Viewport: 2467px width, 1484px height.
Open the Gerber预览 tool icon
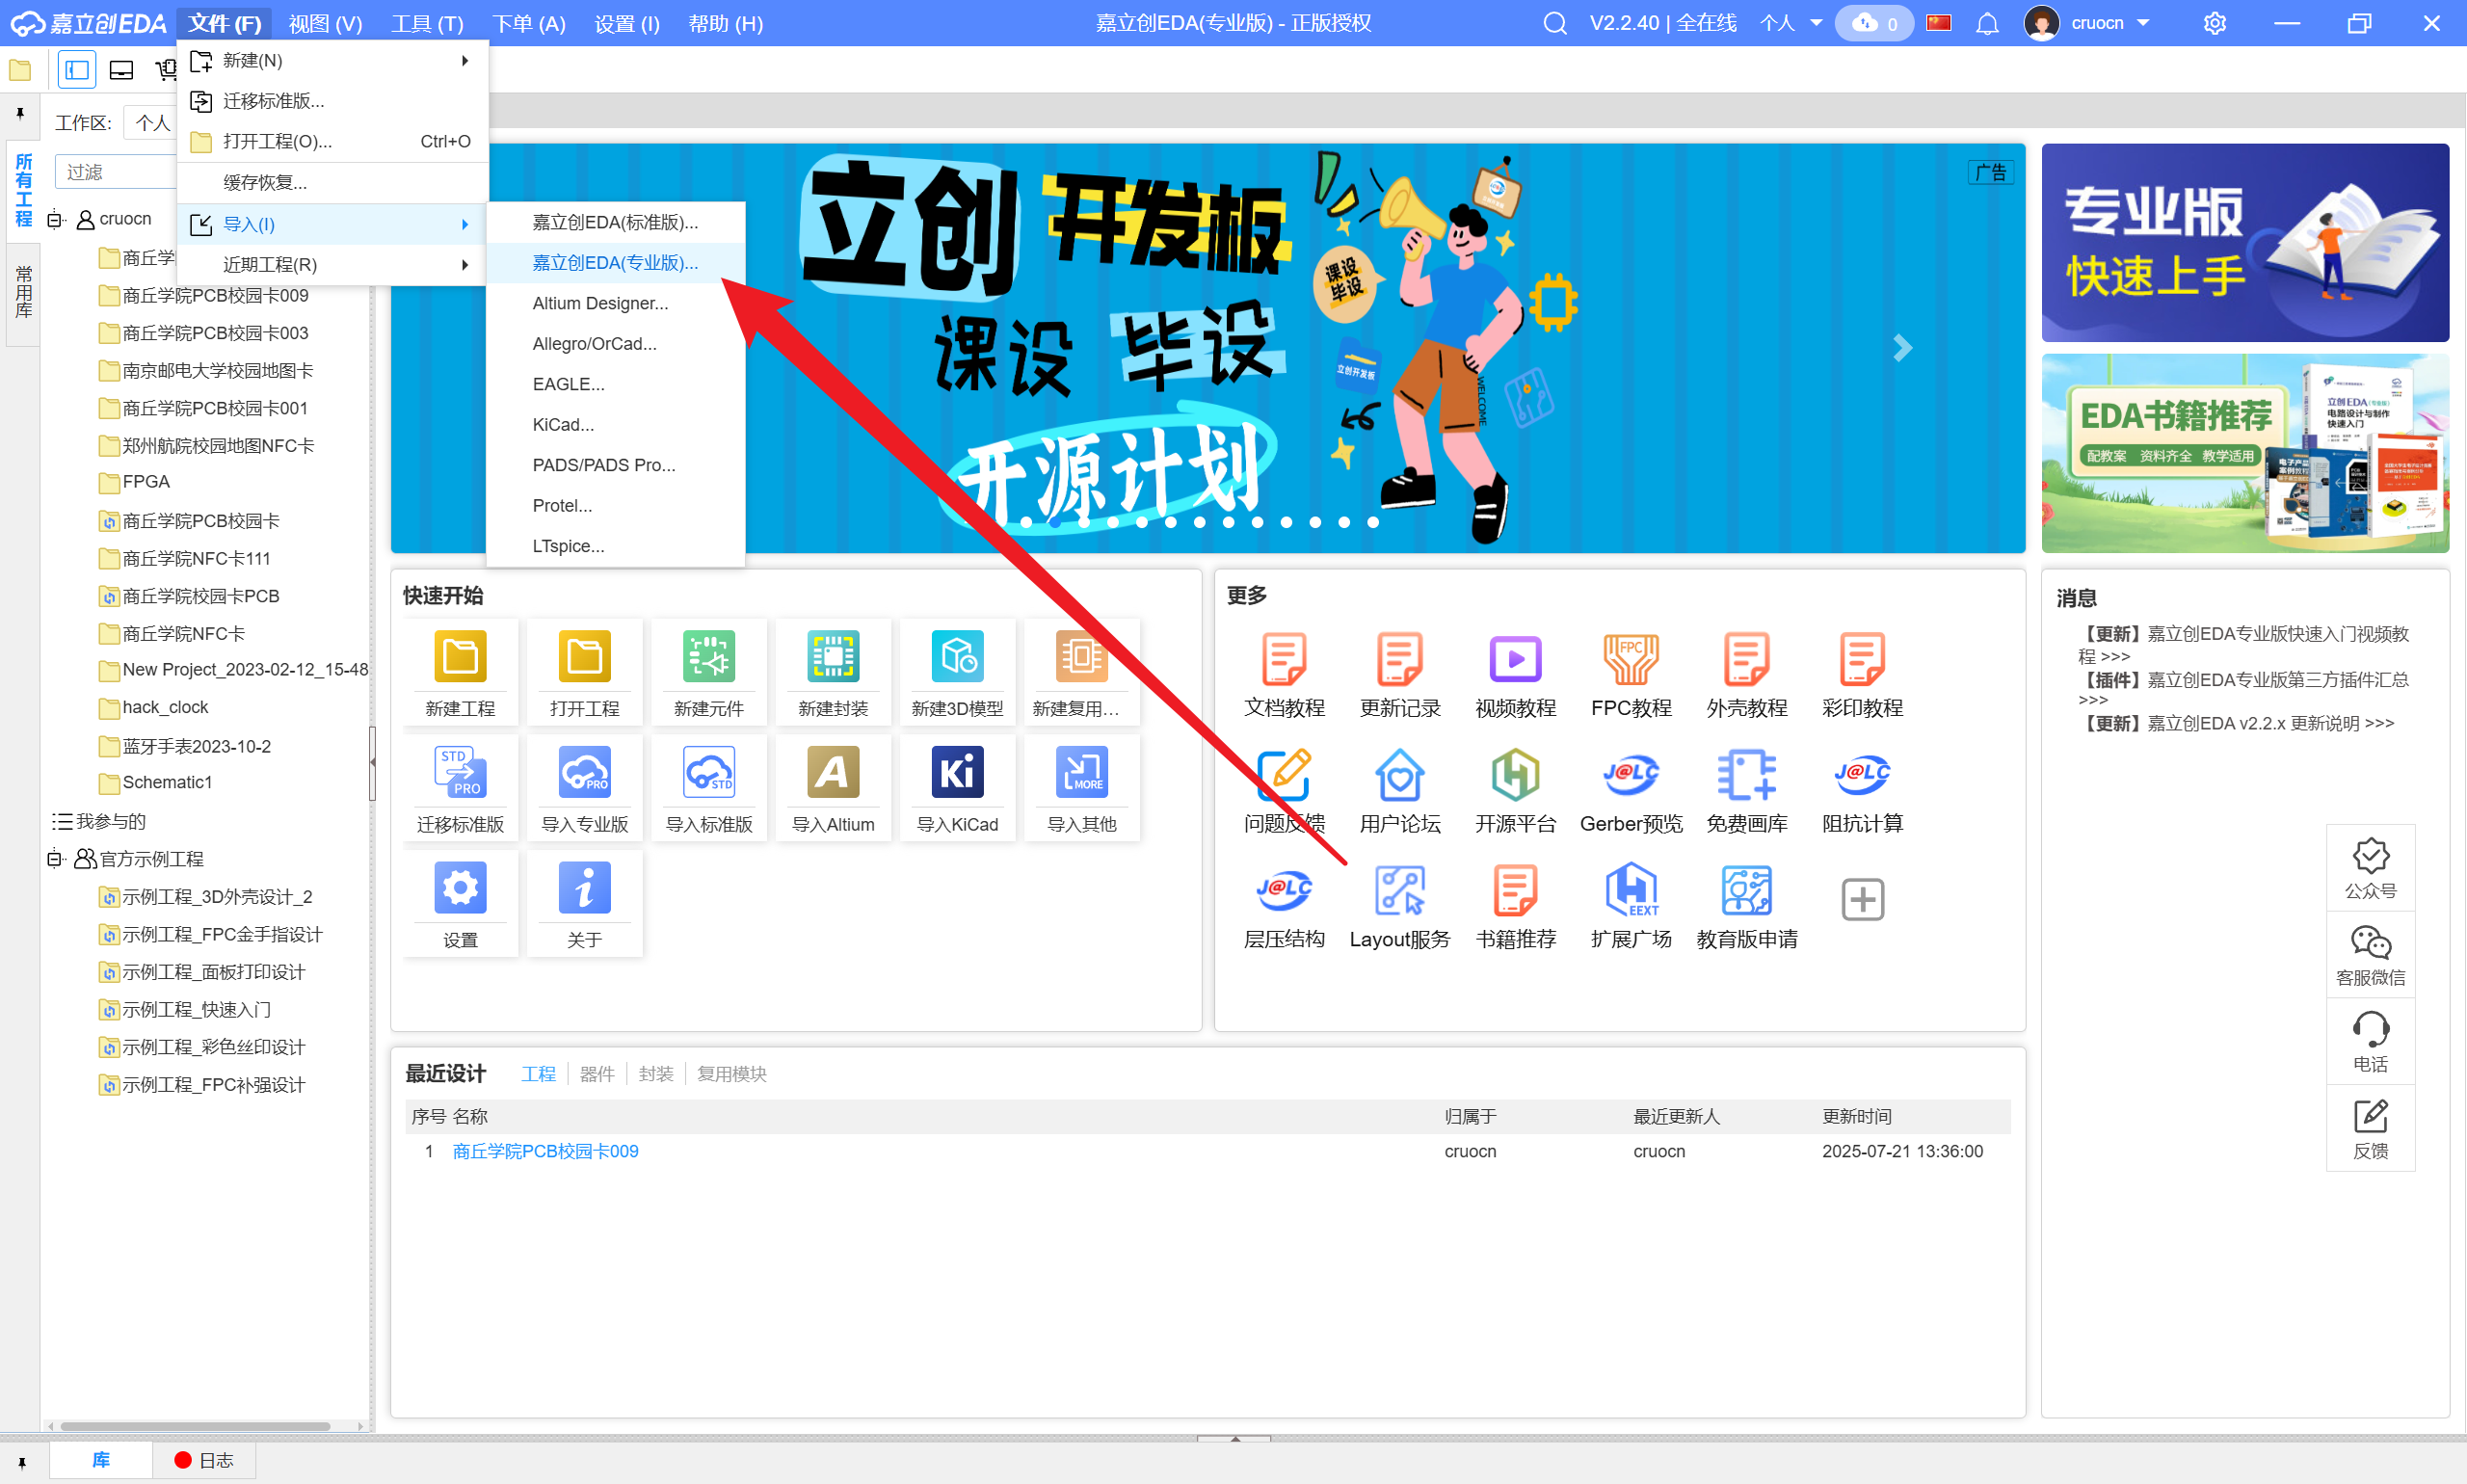pyautogui.click(x=1630, y=774)
